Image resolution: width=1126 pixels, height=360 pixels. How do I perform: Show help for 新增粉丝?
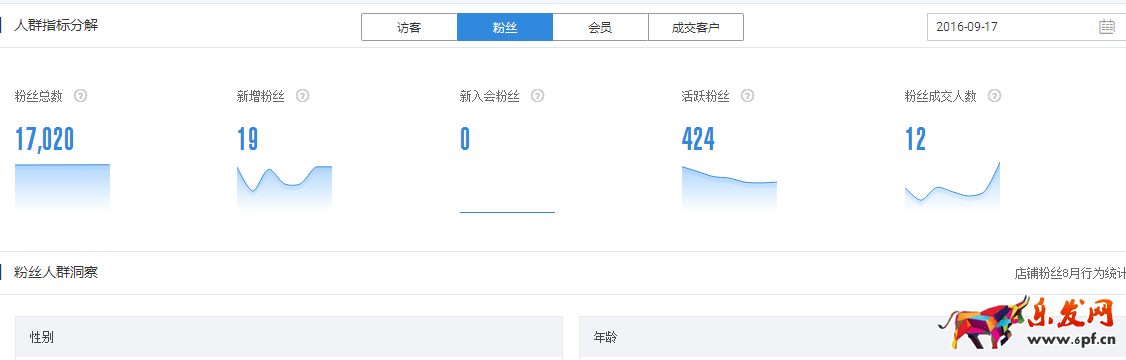click(x=302, y=96)
